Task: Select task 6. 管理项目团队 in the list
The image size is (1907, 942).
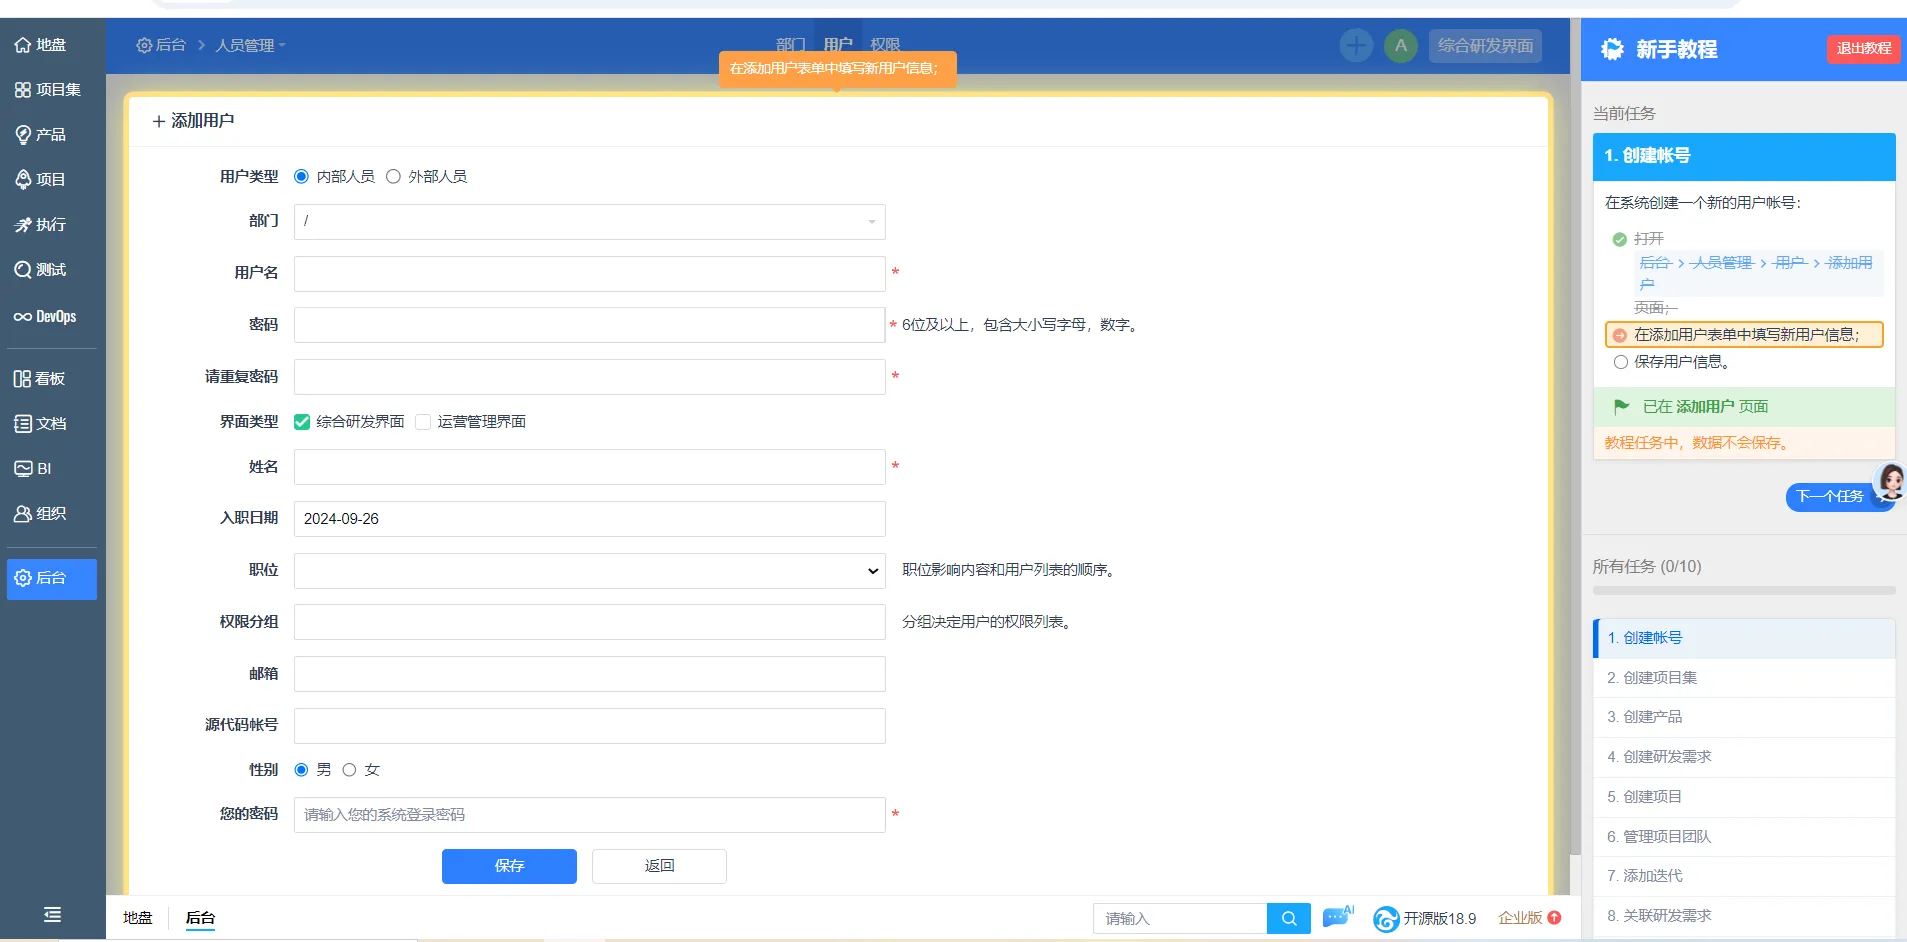Action: (1744, 837)
